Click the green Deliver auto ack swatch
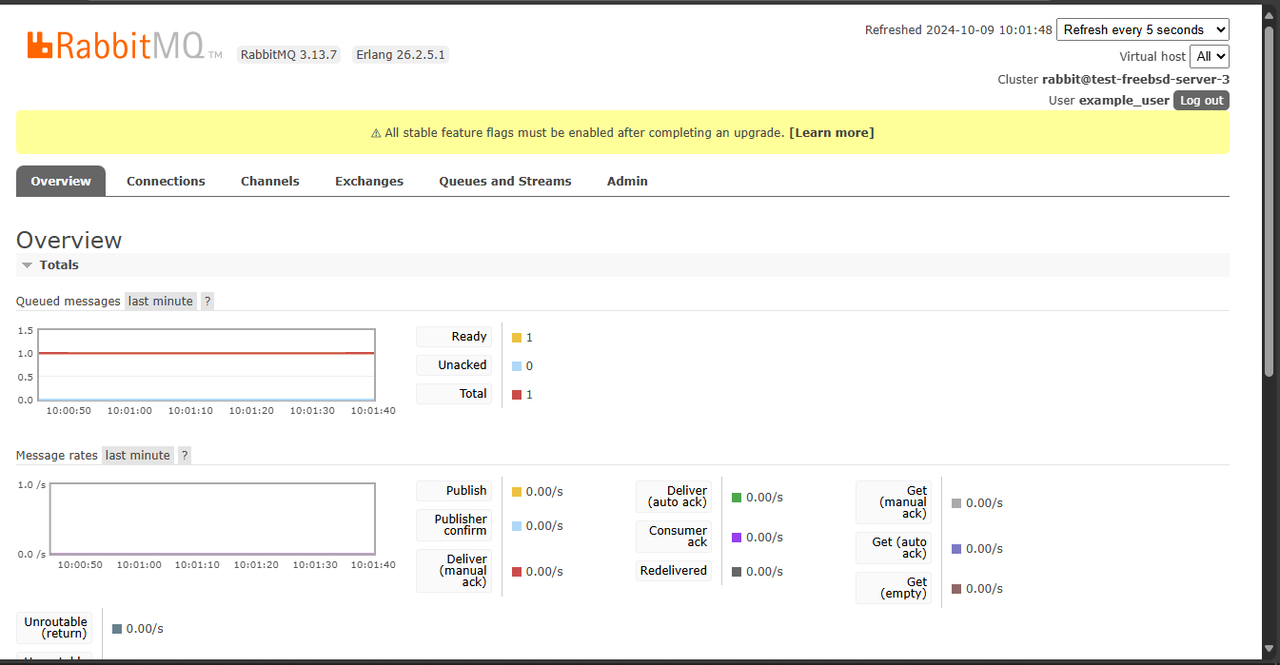 coord(737,497)
